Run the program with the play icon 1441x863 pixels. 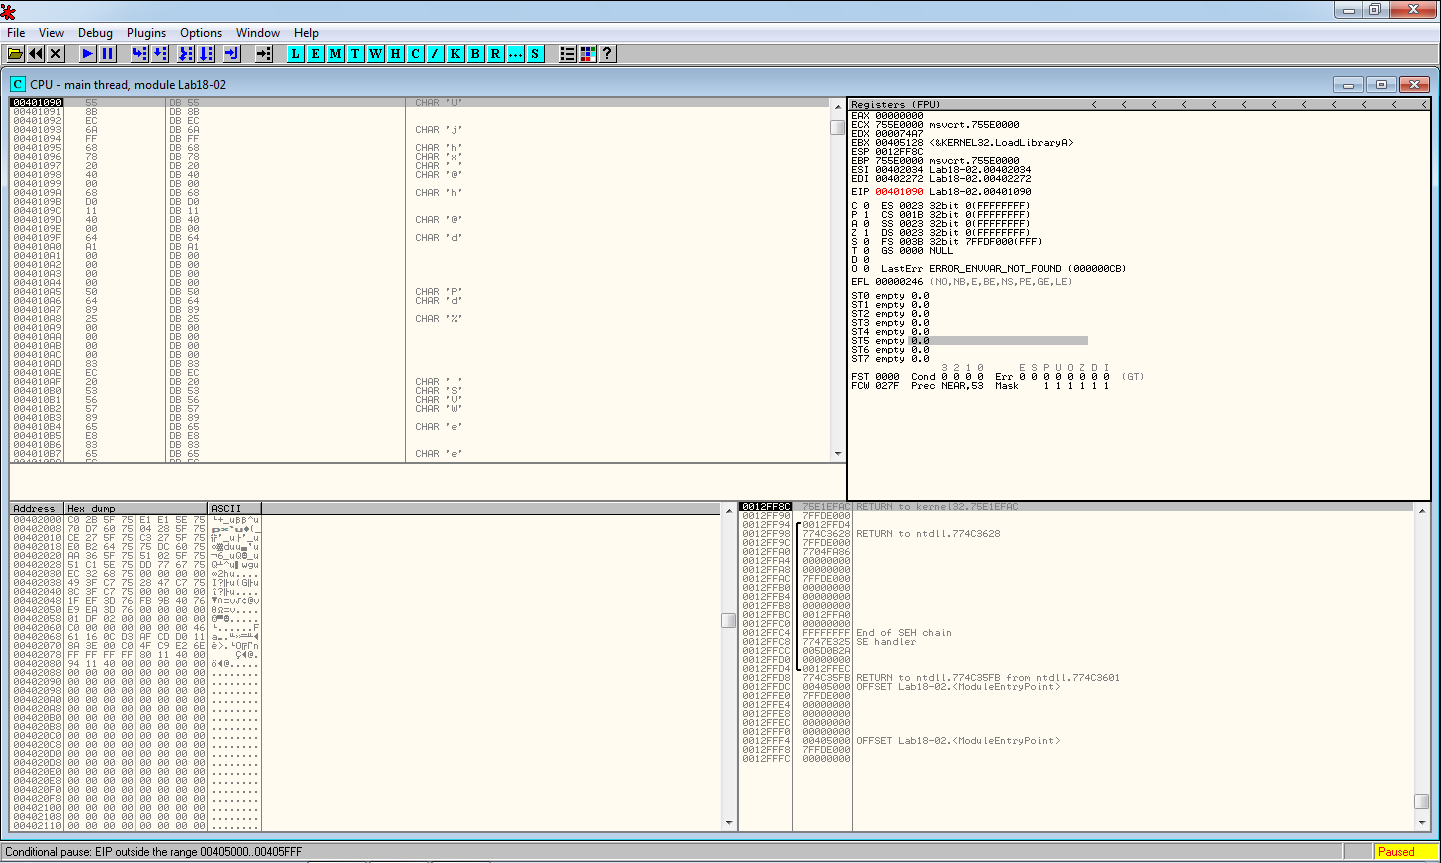(88, 54)
